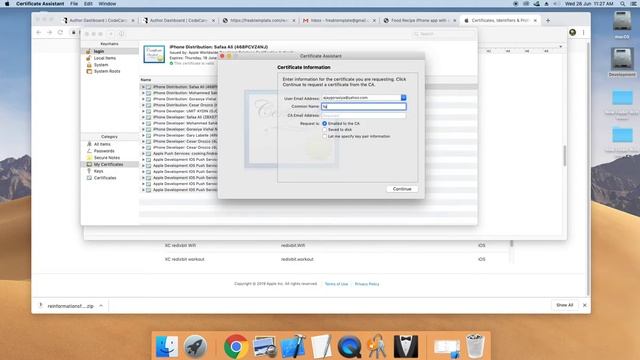
Task: Open Finder from the Dock
Action: [x=167, y=347]
